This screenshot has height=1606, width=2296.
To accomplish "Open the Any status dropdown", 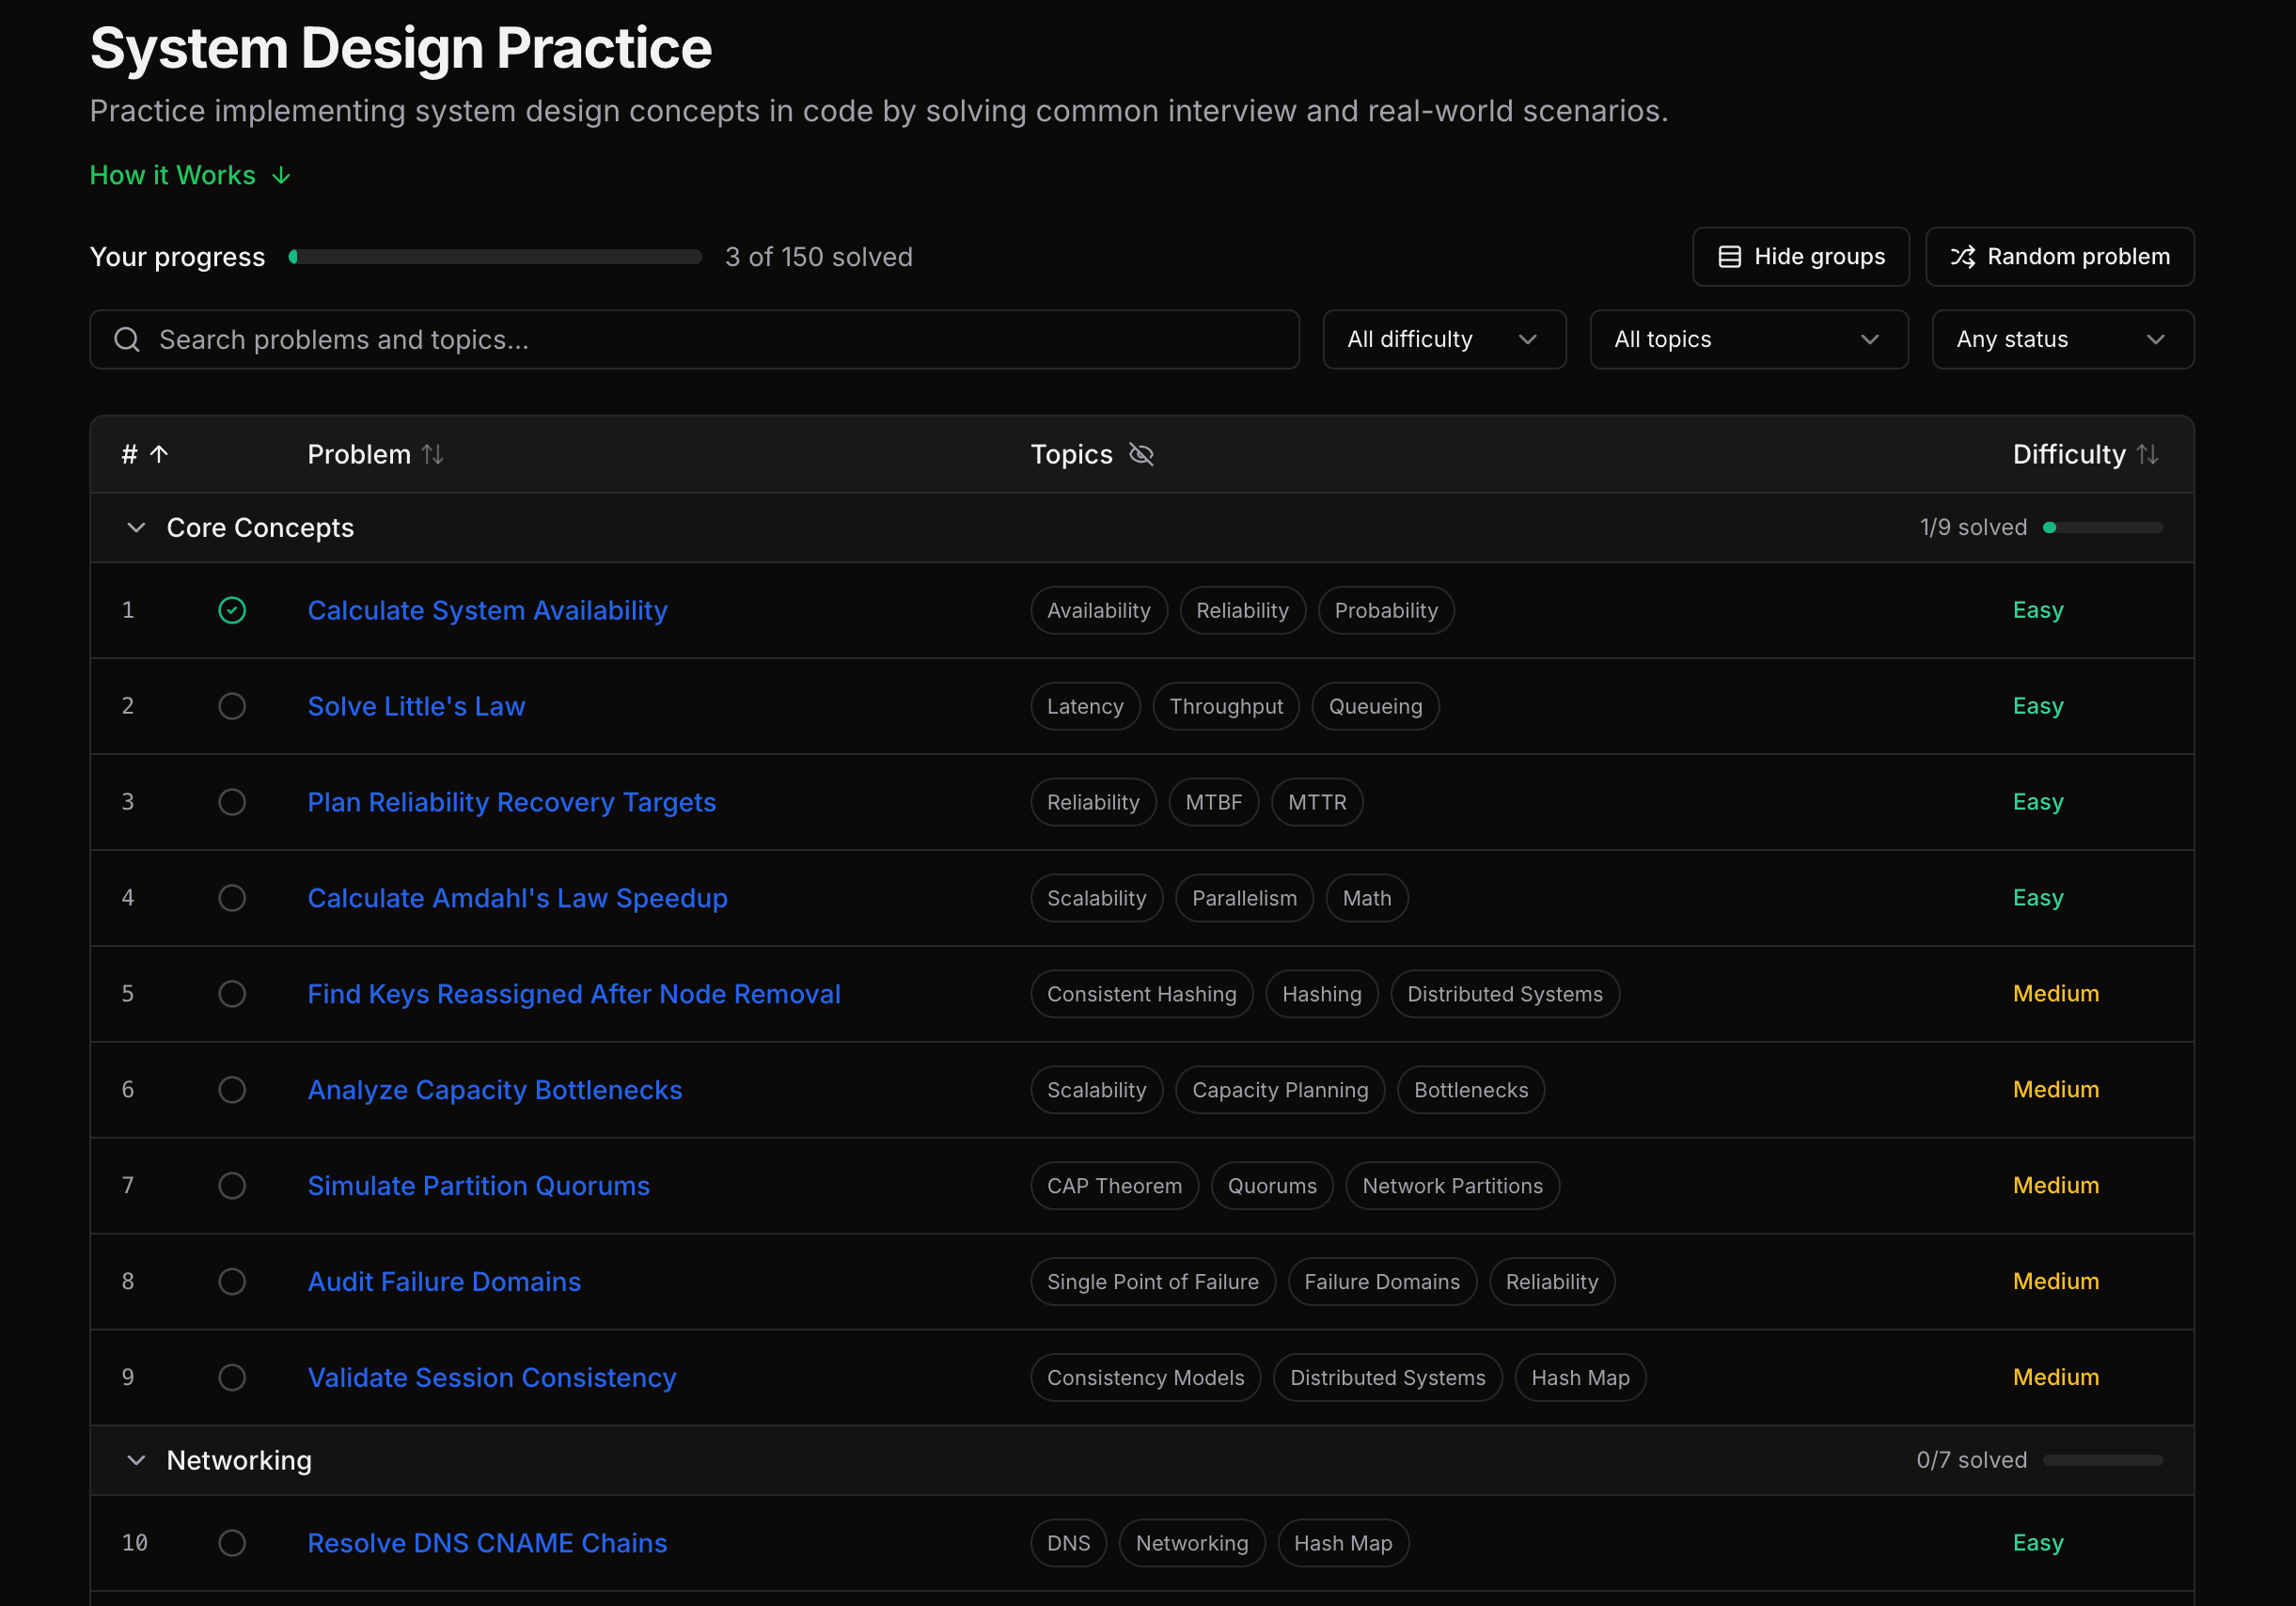I will point(2062,340).
